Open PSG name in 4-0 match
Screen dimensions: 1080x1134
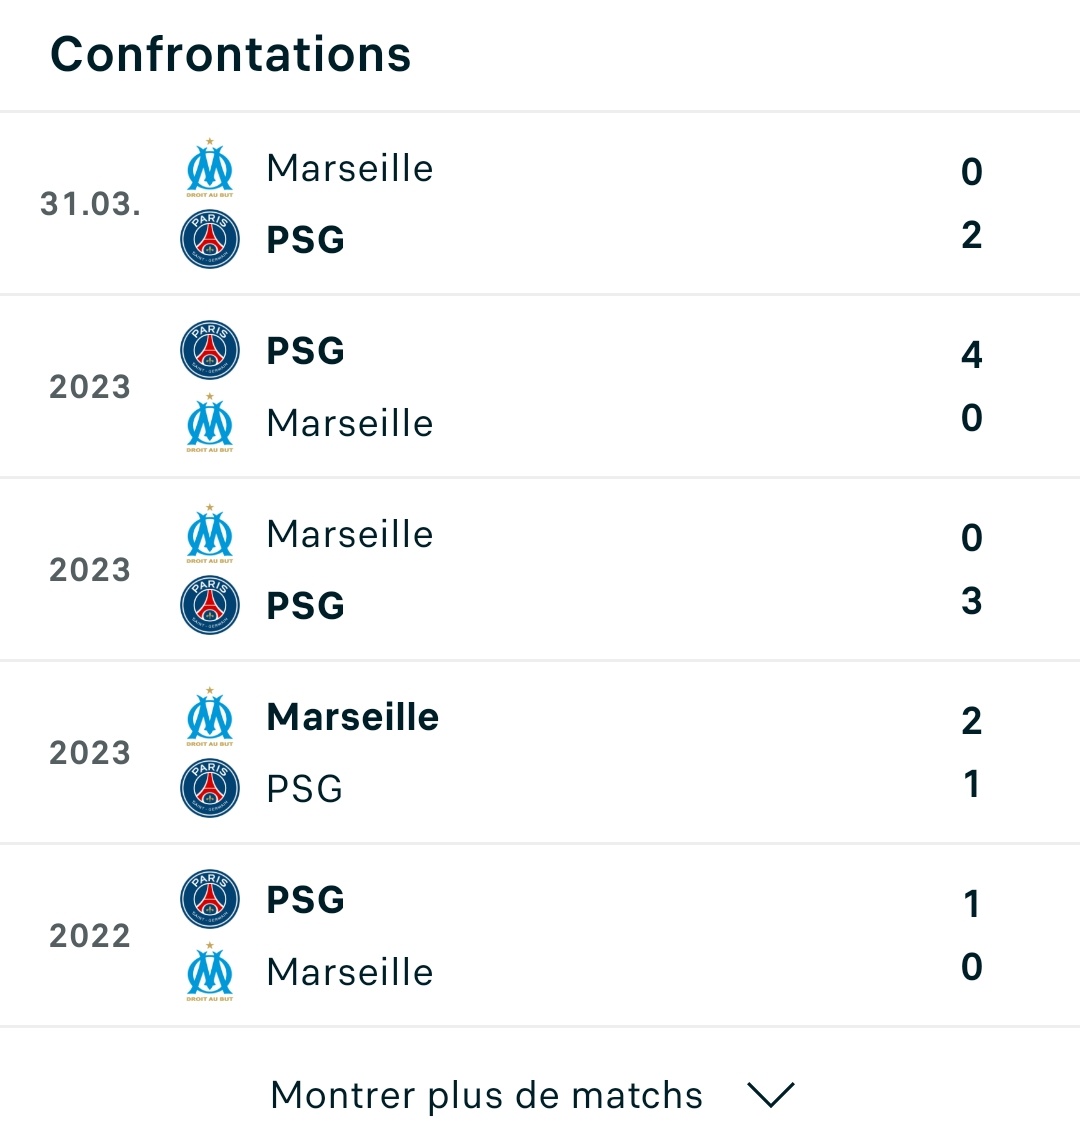click(305, 351)
